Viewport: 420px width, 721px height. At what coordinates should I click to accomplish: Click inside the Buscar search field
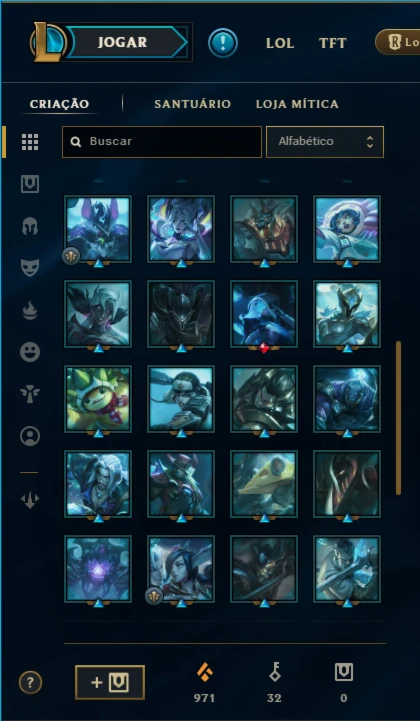pos(162,142)
